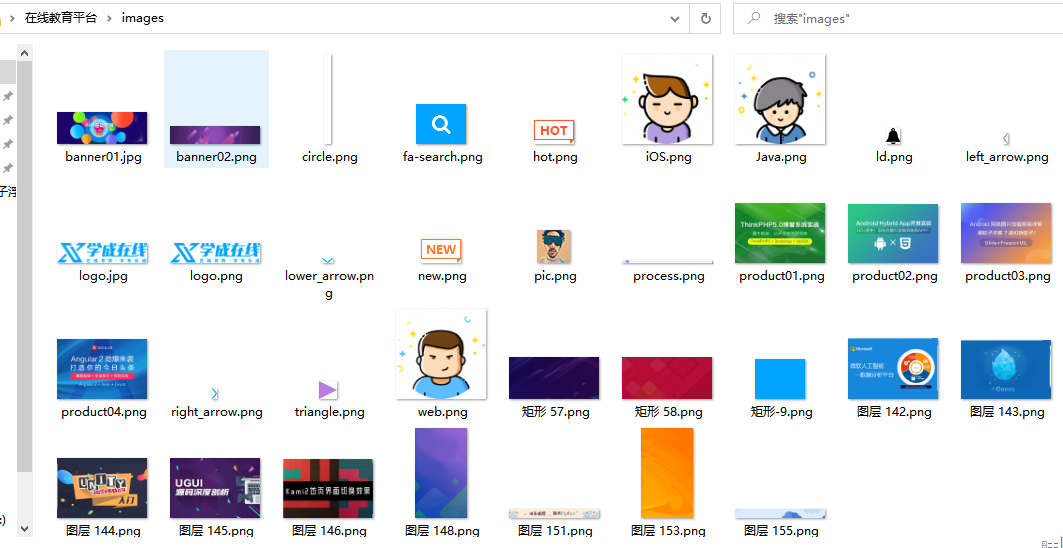Select right_arrow.png file
The image size is (1063, 548).
[x=215, y=394]
